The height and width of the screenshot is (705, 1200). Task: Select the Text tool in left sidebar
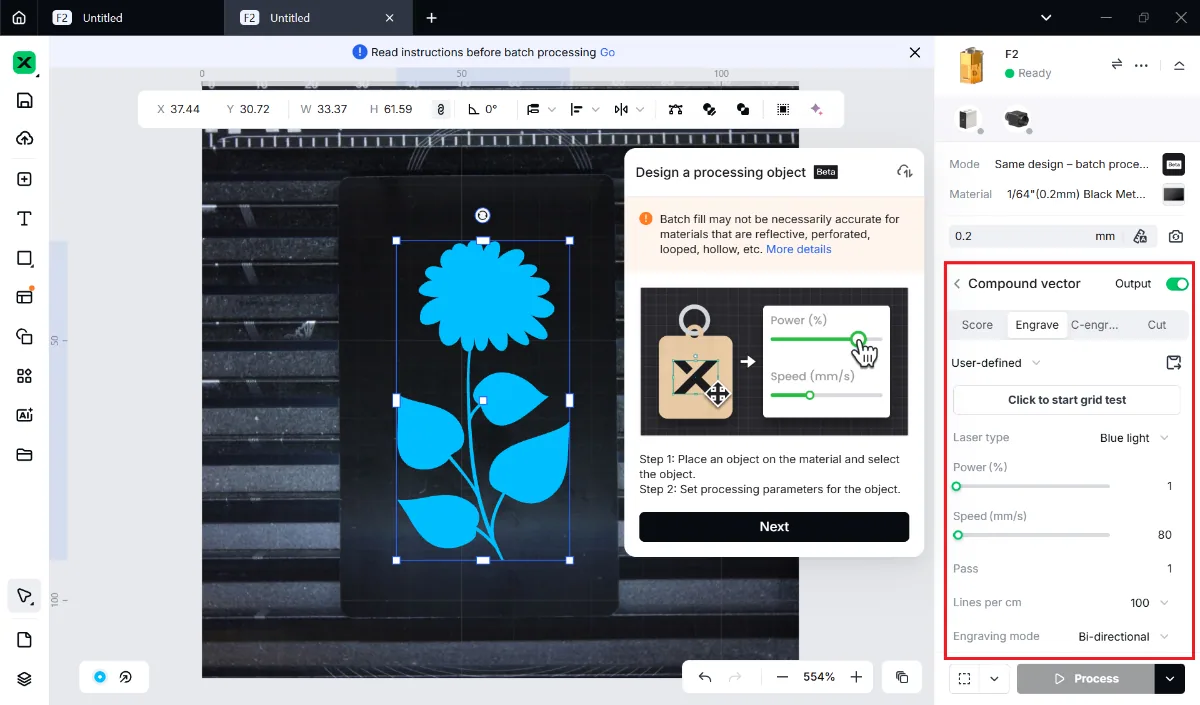coord(25,219)
